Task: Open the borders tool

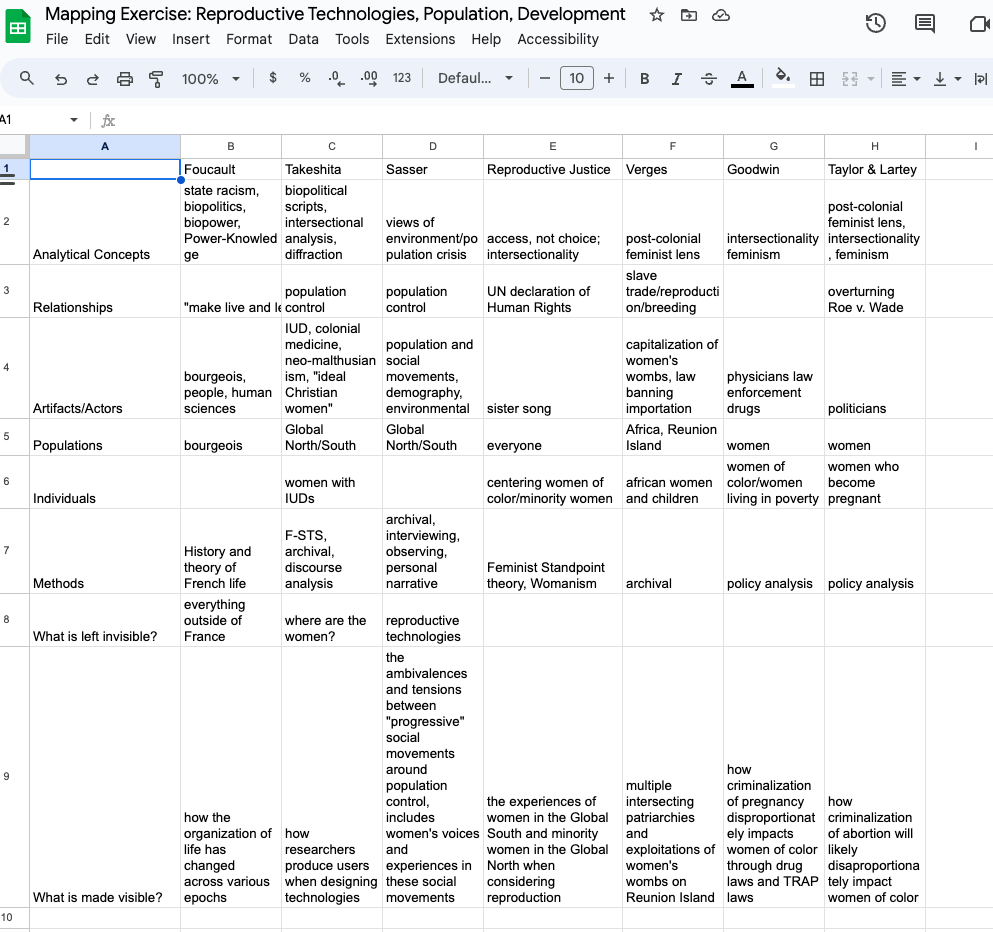Action: click(817, 79)
